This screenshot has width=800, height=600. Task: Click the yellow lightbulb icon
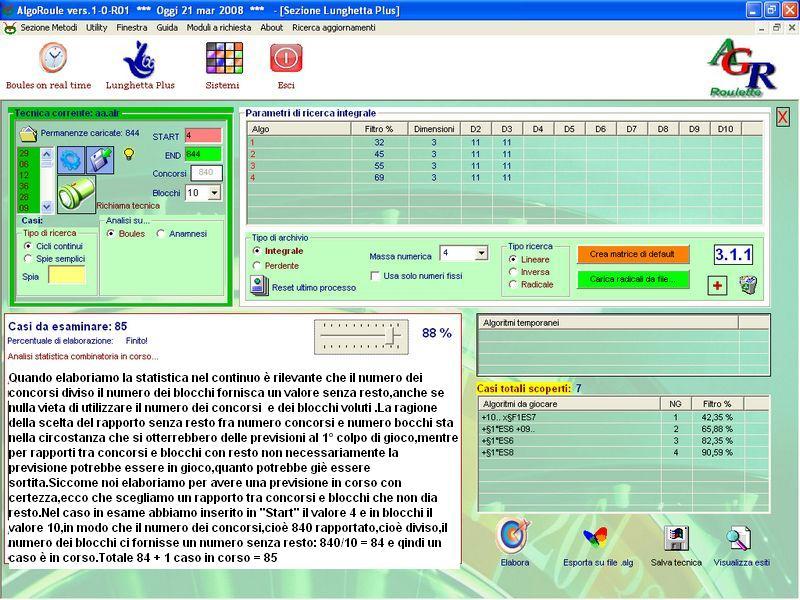tap(130, 154)
